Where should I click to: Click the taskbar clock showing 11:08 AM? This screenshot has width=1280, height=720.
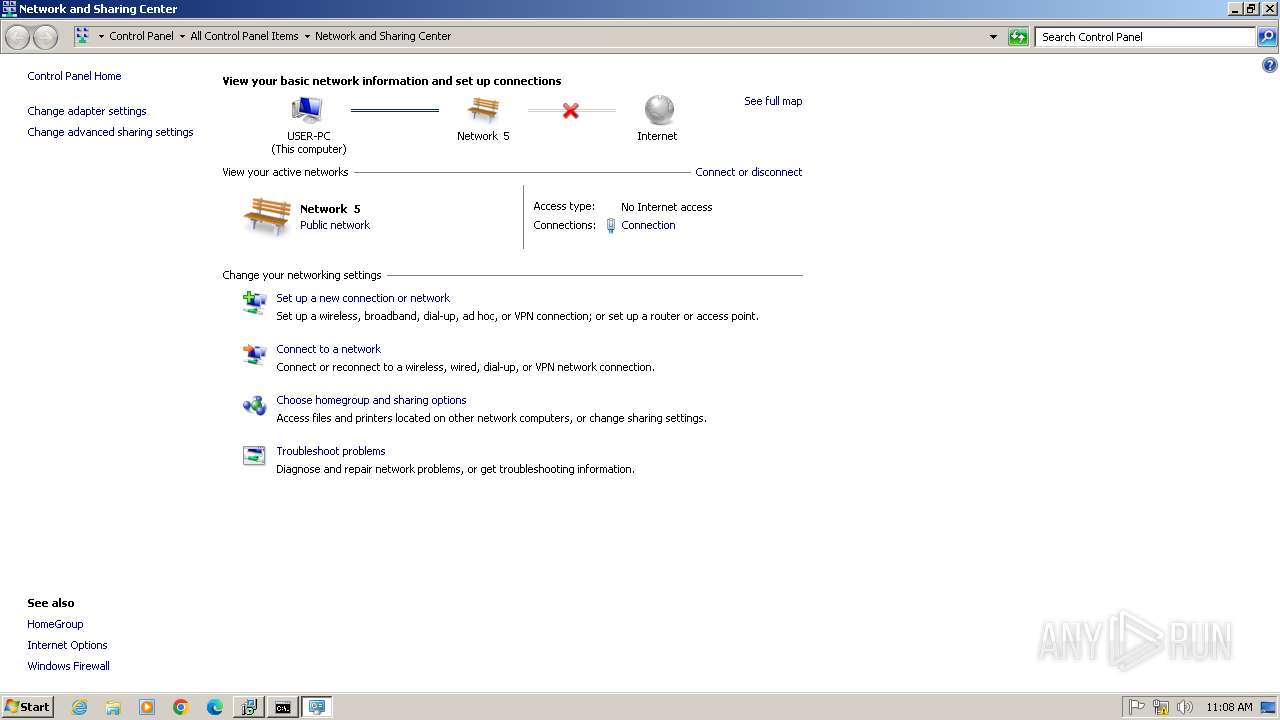(x=1229, y=707)
